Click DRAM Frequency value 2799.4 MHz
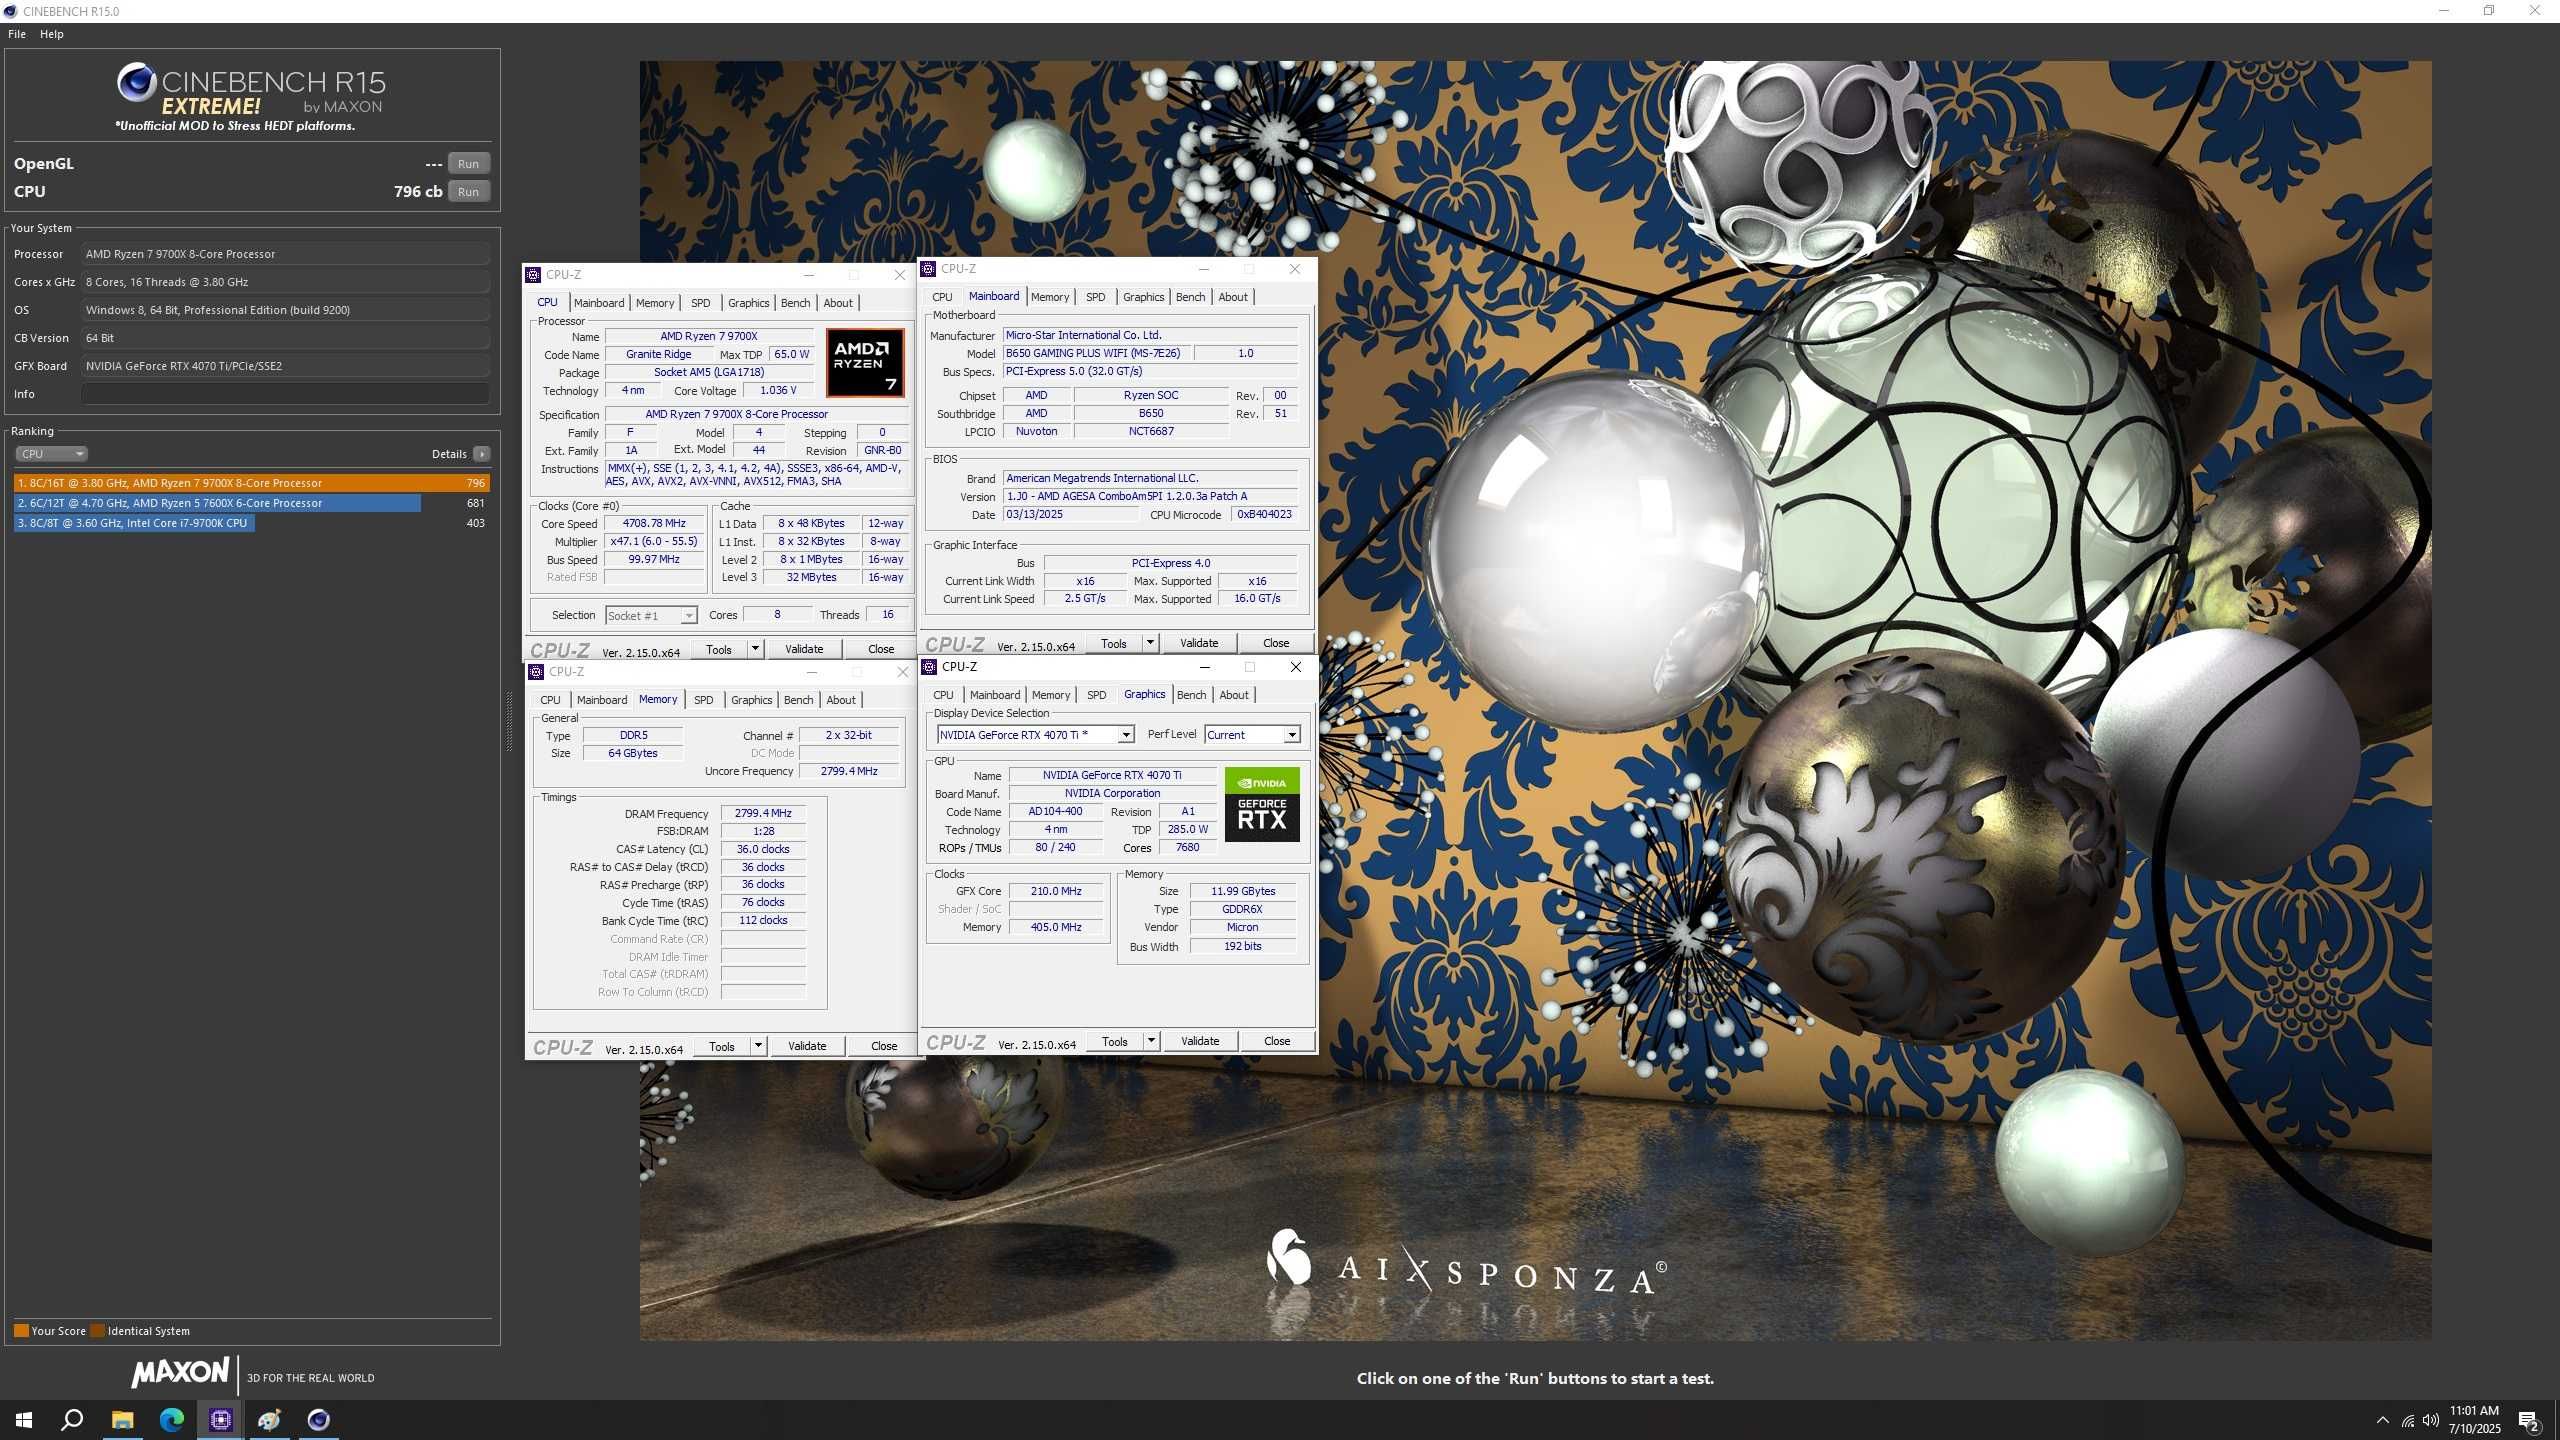The height and width of the screenshot is (1440, 2560). (x=763, y=813)
